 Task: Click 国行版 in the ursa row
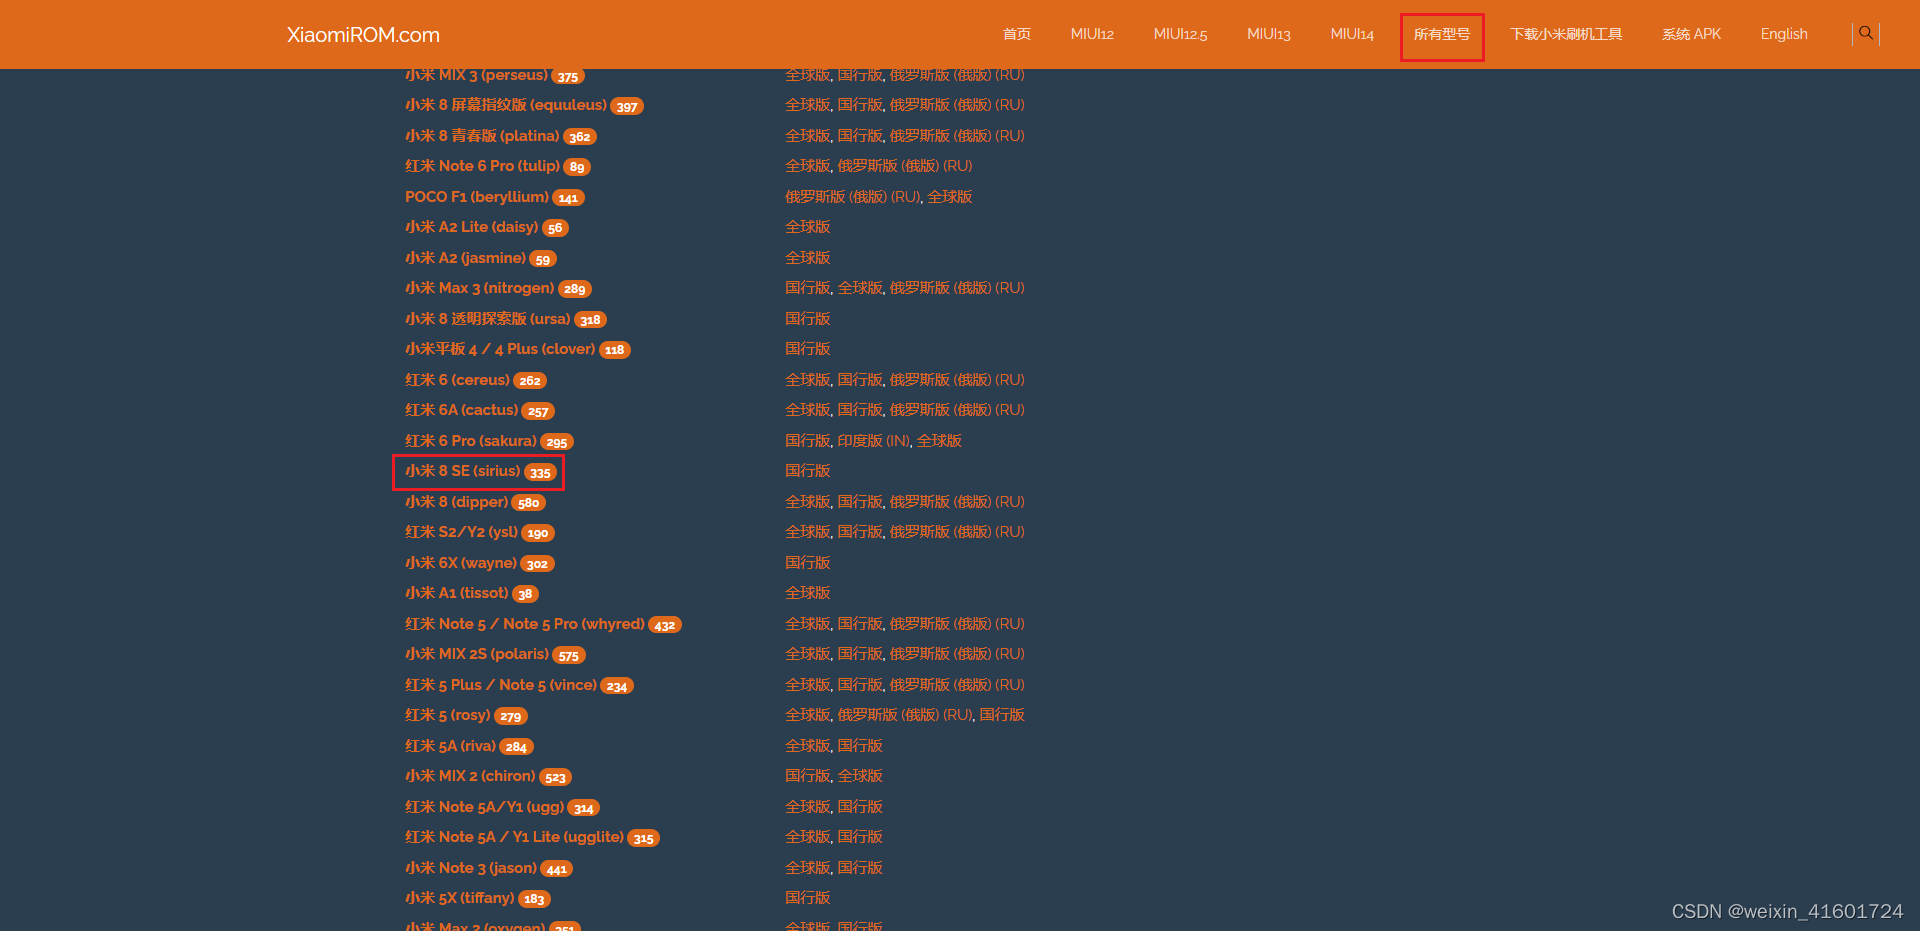(x=808, y=319)
